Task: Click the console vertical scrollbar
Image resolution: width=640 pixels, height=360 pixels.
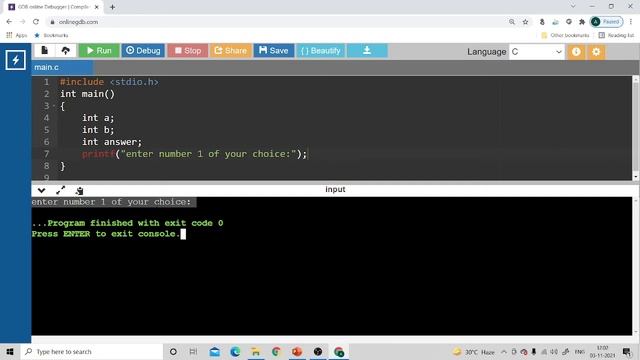Action: (636, 266)
